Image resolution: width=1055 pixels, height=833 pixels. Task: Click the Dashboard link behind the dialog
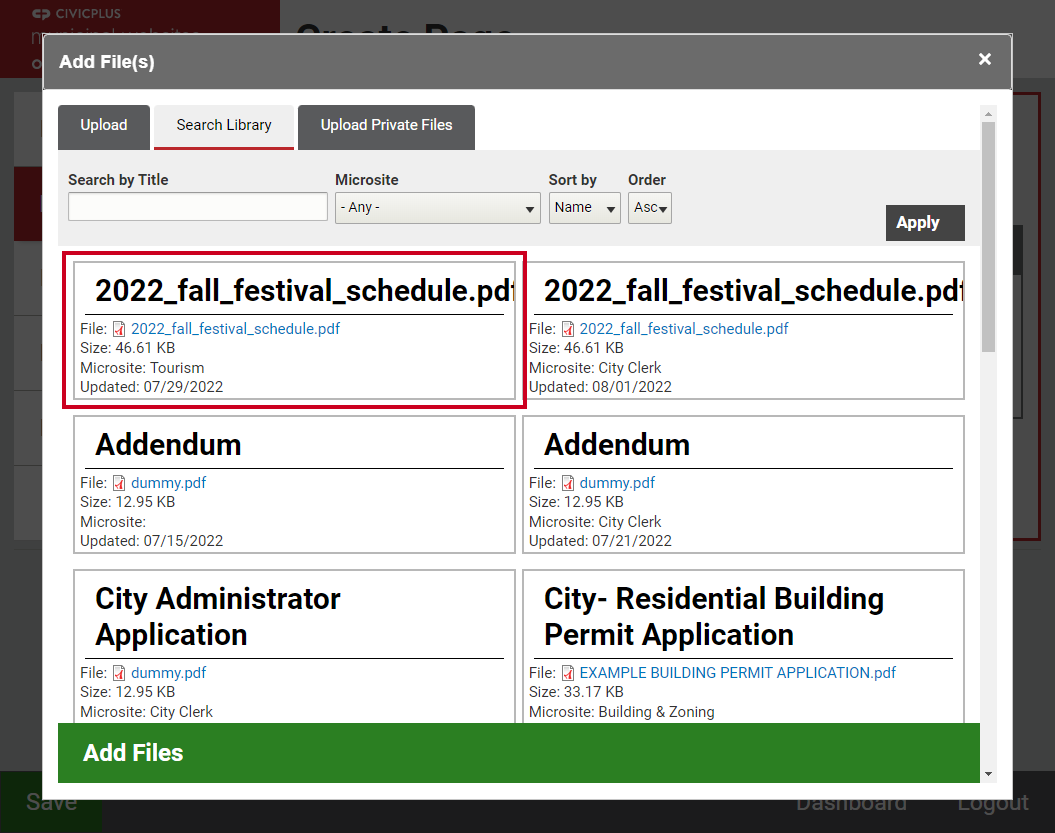coord(851,803)
